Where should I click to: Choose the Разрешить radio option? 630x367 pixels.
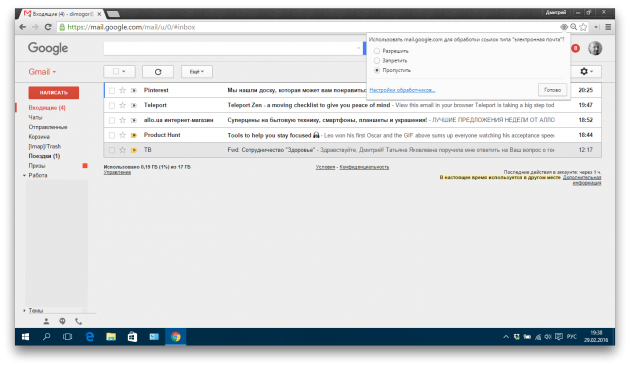[376, 51]
